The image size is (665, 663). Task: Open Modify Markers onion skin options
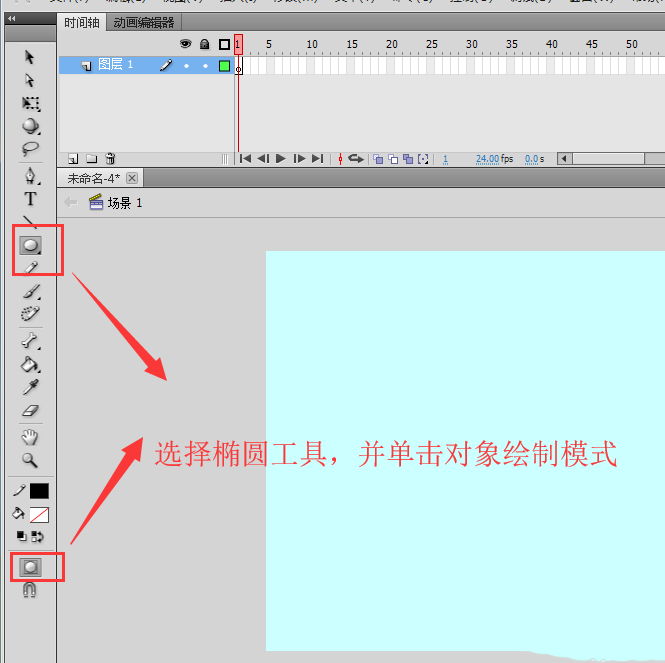click(x=423, y=159)
